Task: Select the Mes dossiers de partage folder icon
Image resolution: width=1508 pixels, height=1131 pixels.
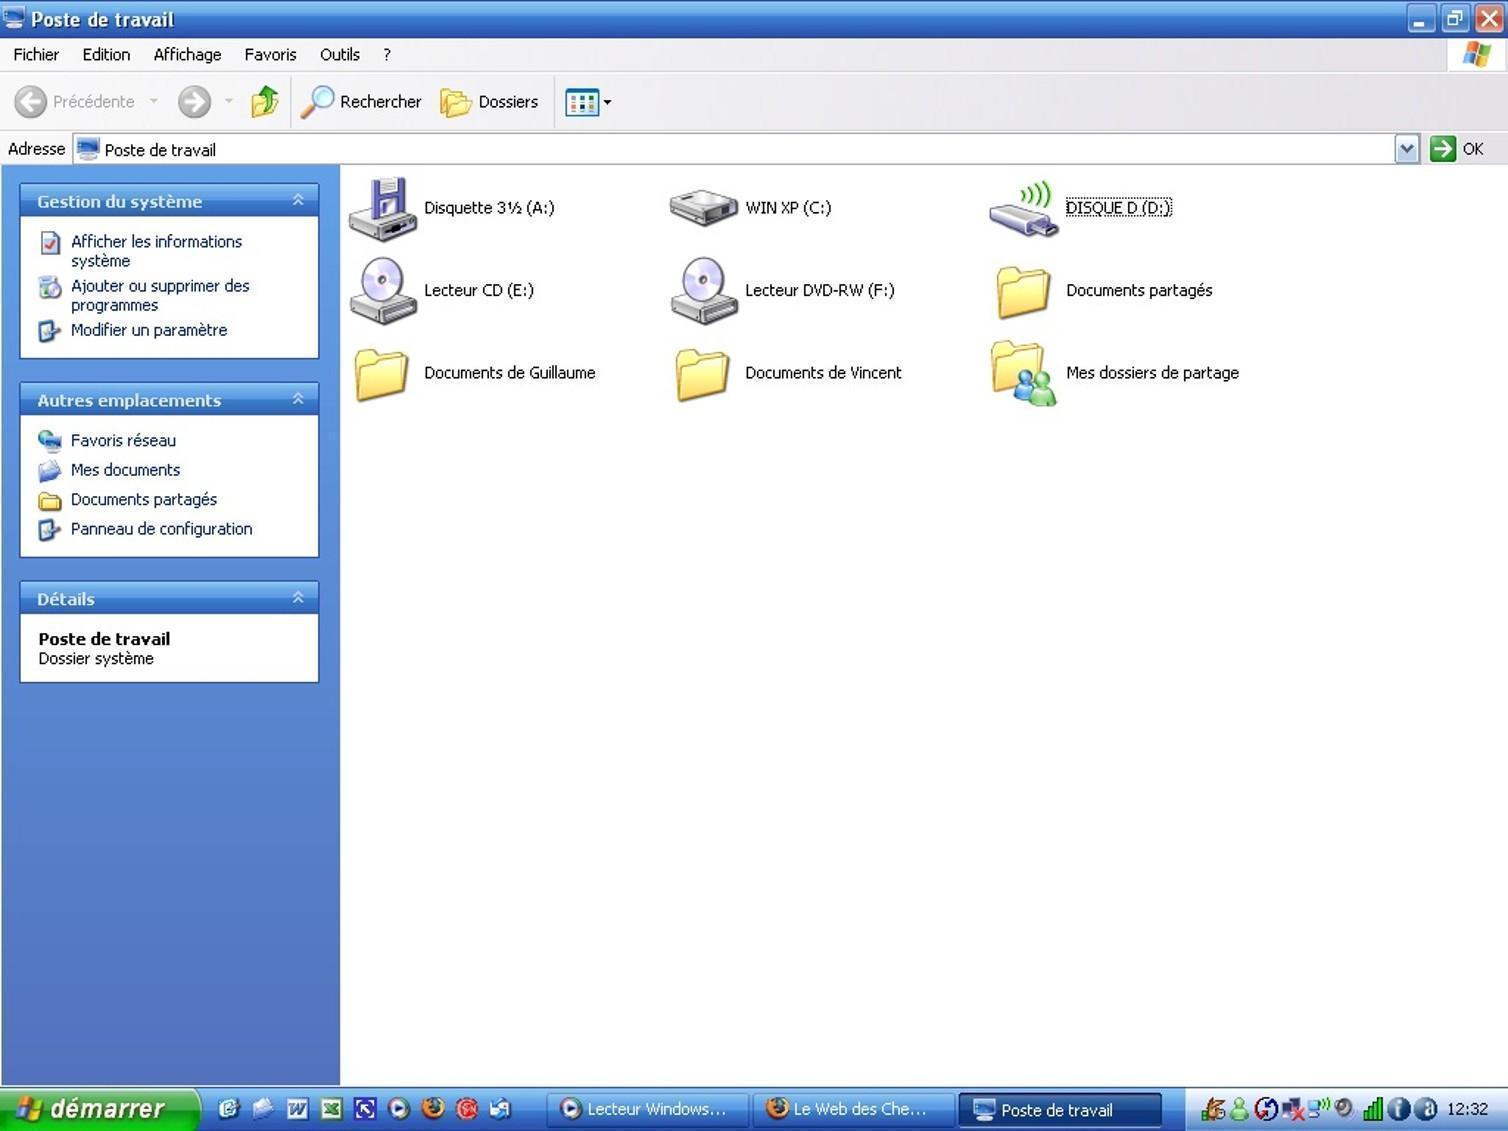Action: [1023, 373]
